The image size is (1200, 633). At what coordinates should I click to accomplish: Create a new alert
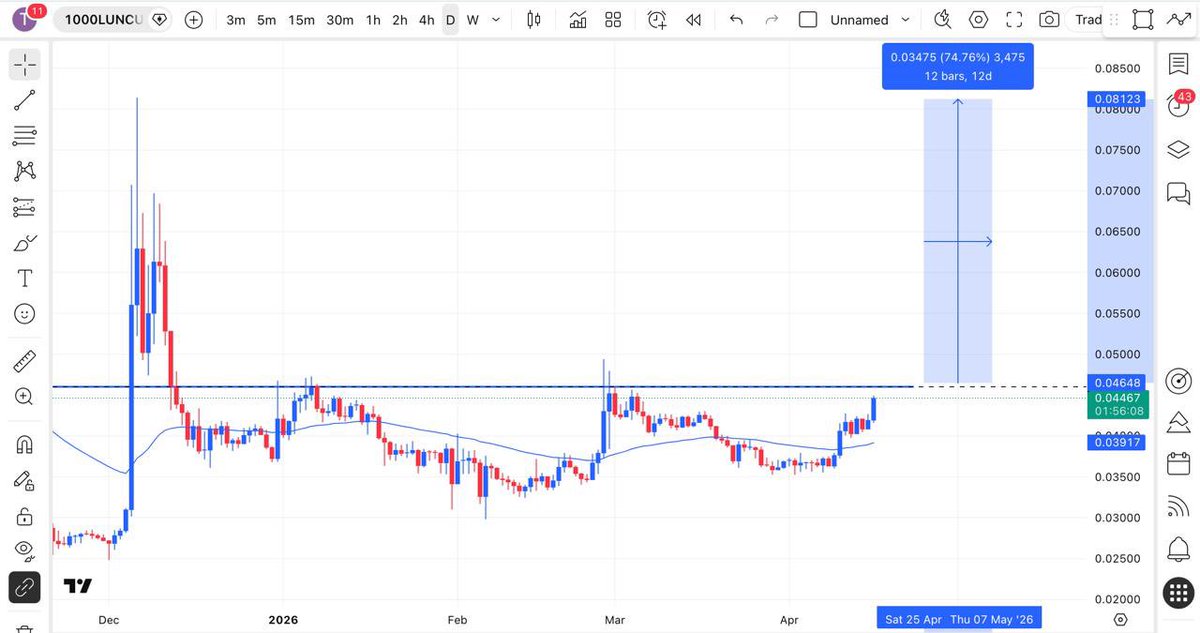[657, 19]
